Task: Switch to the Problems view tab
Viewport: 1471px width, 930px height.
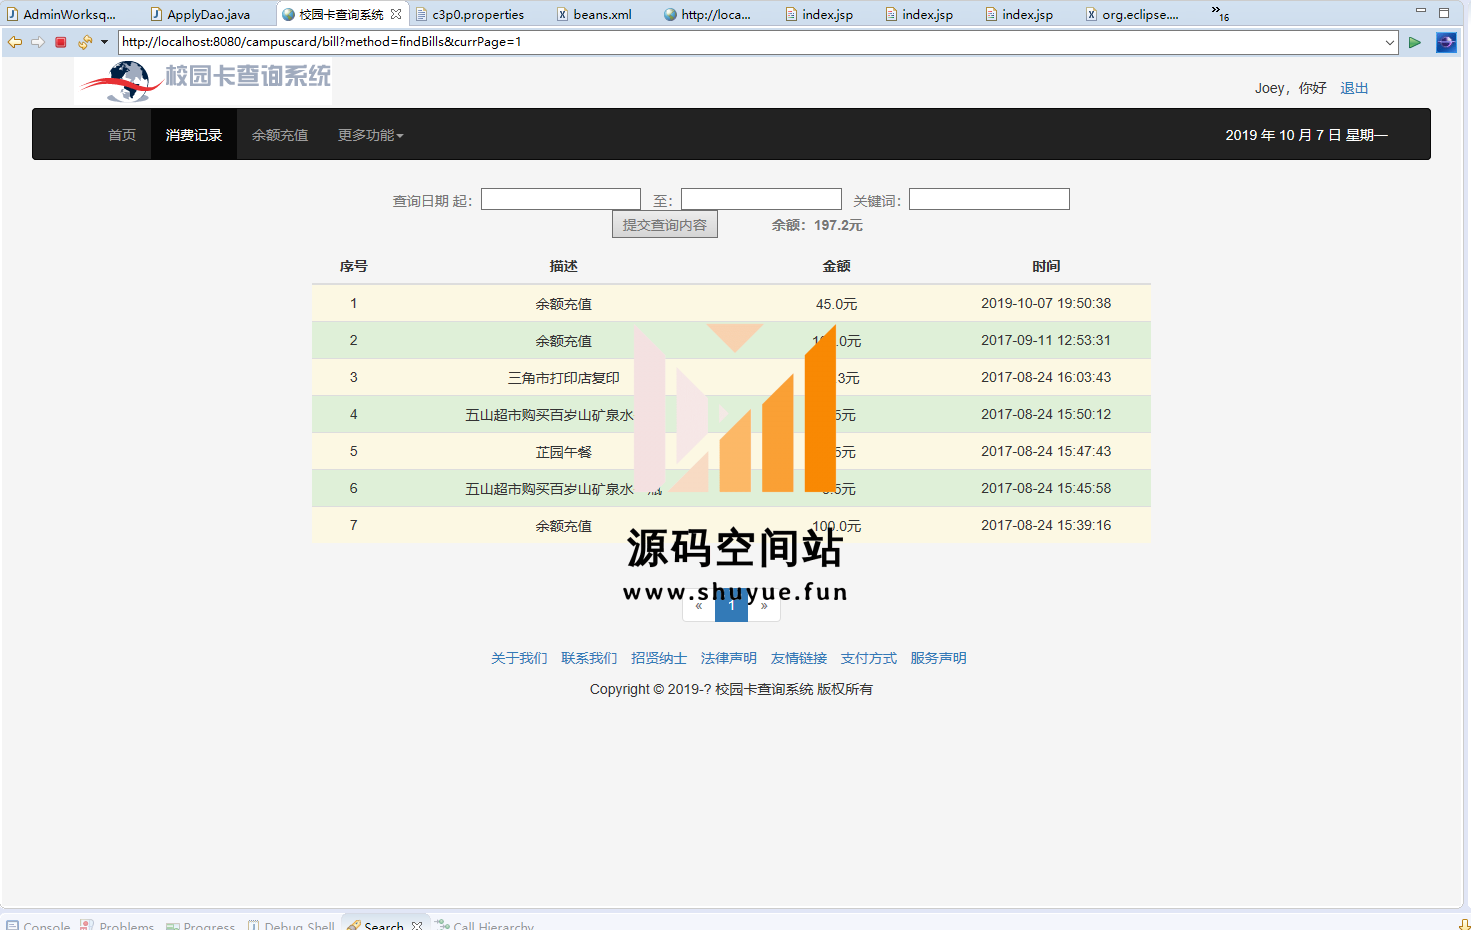Action: [x=118, y=926]
